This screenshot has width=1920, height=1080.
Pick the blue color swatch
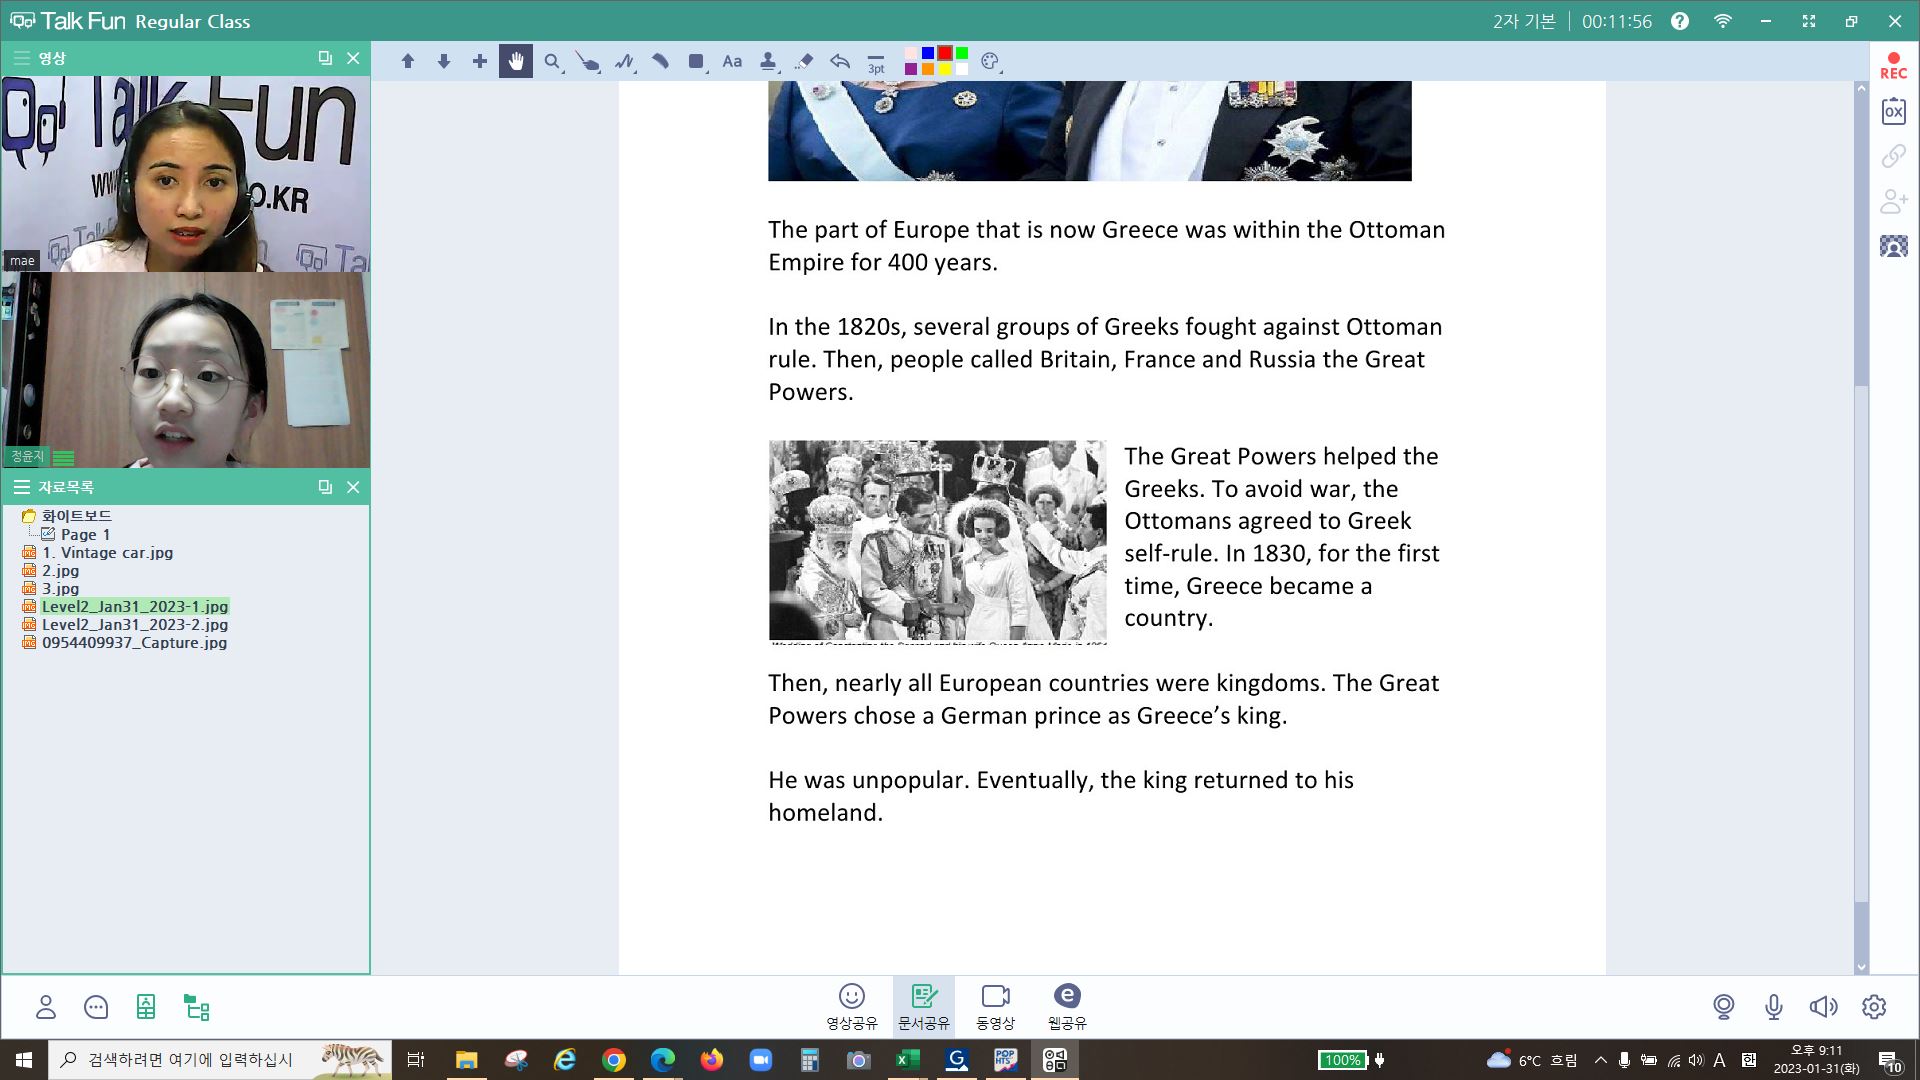coord(928,53)
